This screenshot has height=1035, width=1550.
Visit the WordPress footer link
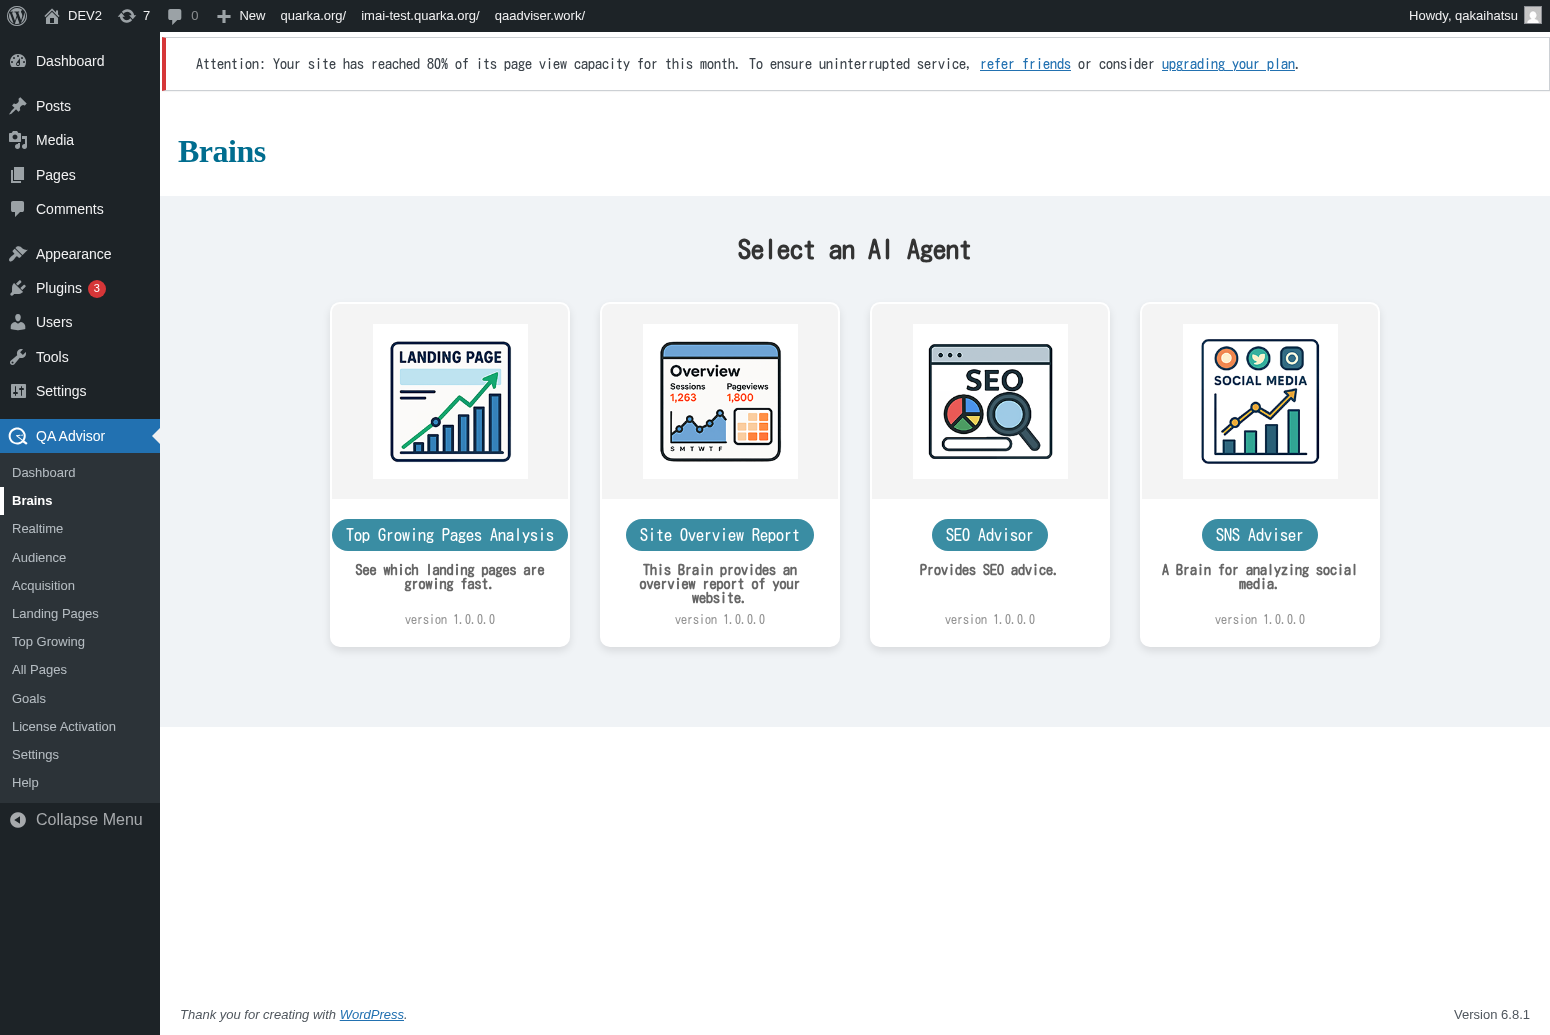371,1015
